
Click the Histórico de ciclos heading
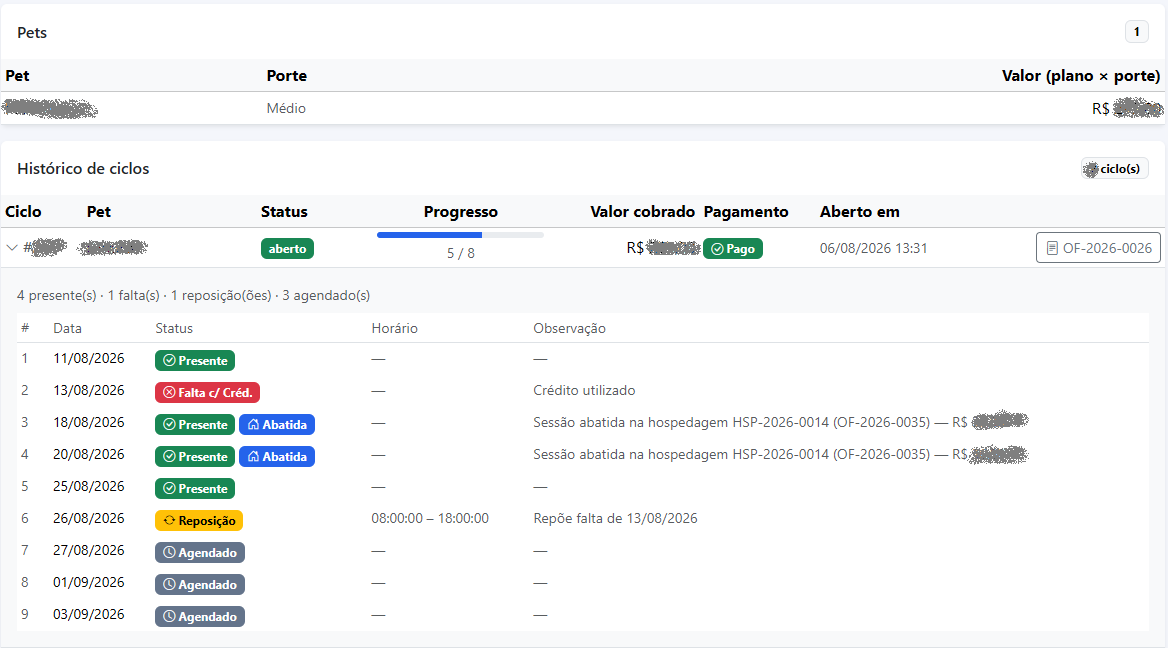coord(83,168)
